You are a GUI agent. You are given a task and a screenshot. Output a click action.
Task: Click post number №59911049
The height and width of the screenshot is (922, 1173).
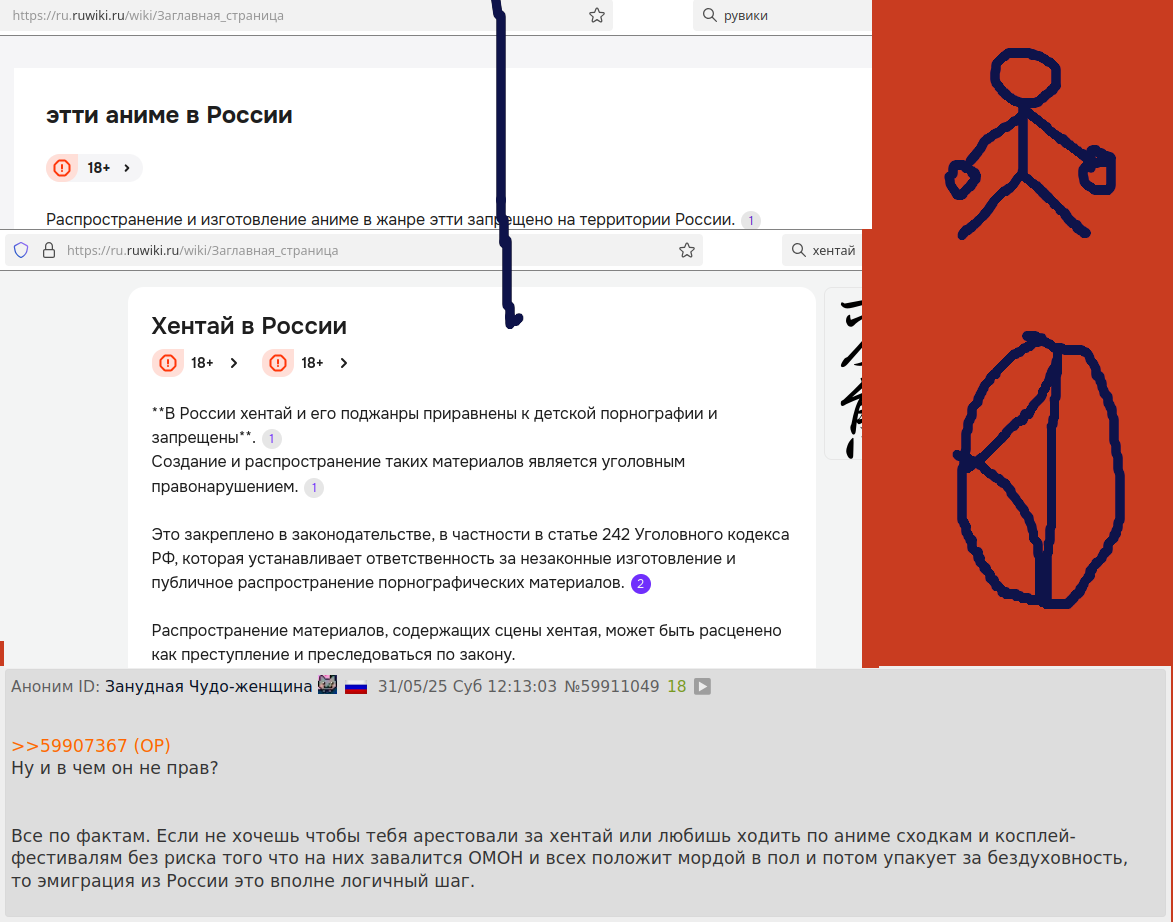611,686
